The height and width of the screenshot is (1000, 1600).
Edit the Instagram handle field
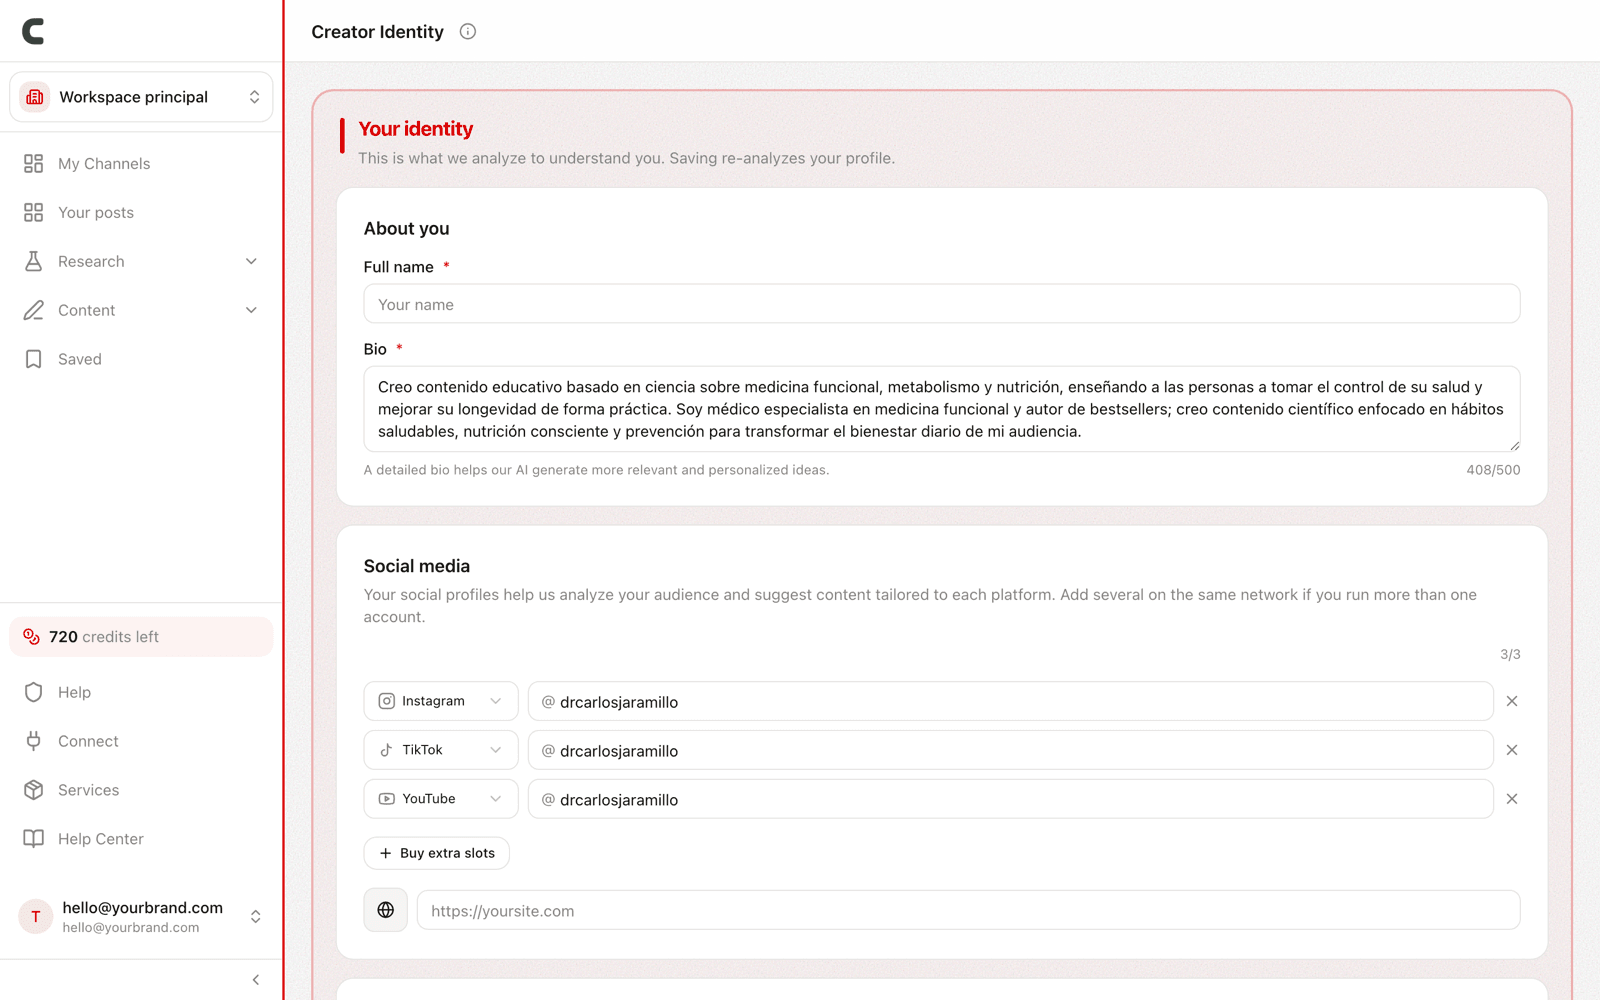pos(1011,701)
